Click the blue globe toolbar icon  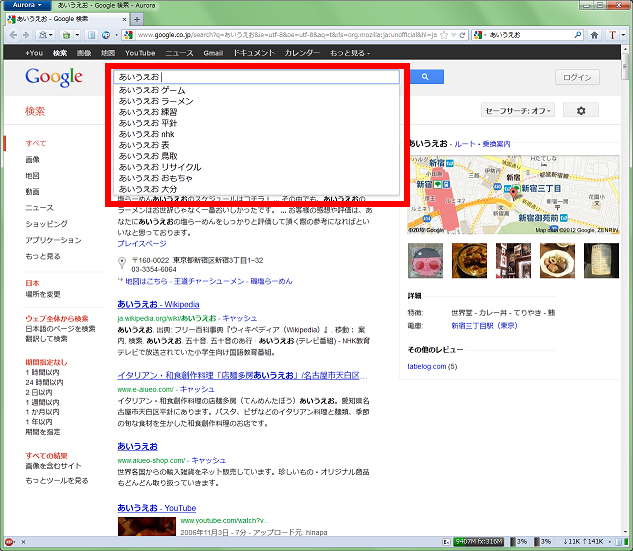[106, 35]
